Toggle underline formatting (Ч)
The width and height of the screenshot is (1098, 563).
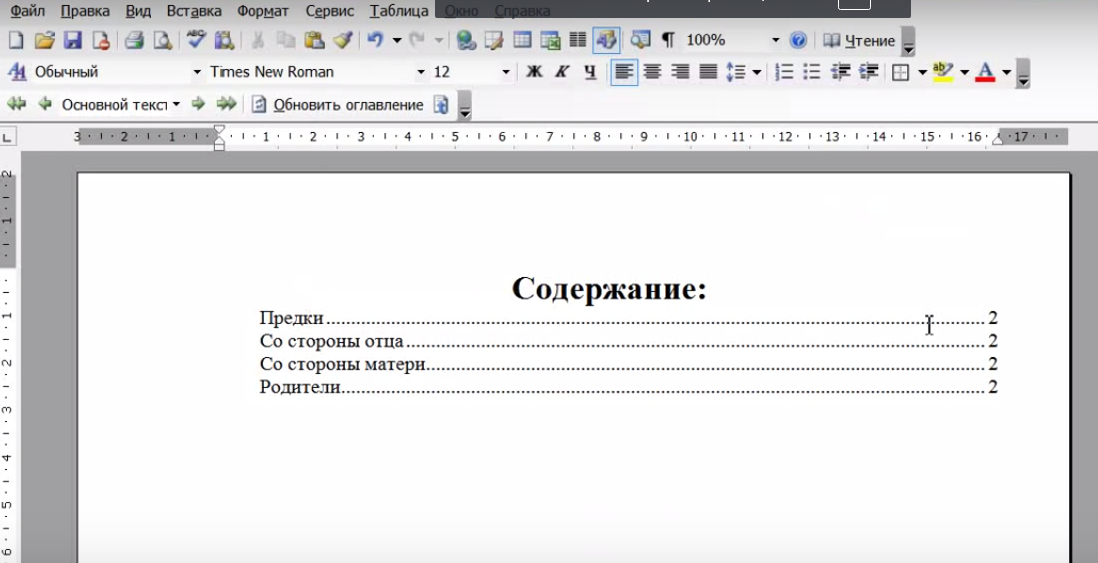coord(590,72)
